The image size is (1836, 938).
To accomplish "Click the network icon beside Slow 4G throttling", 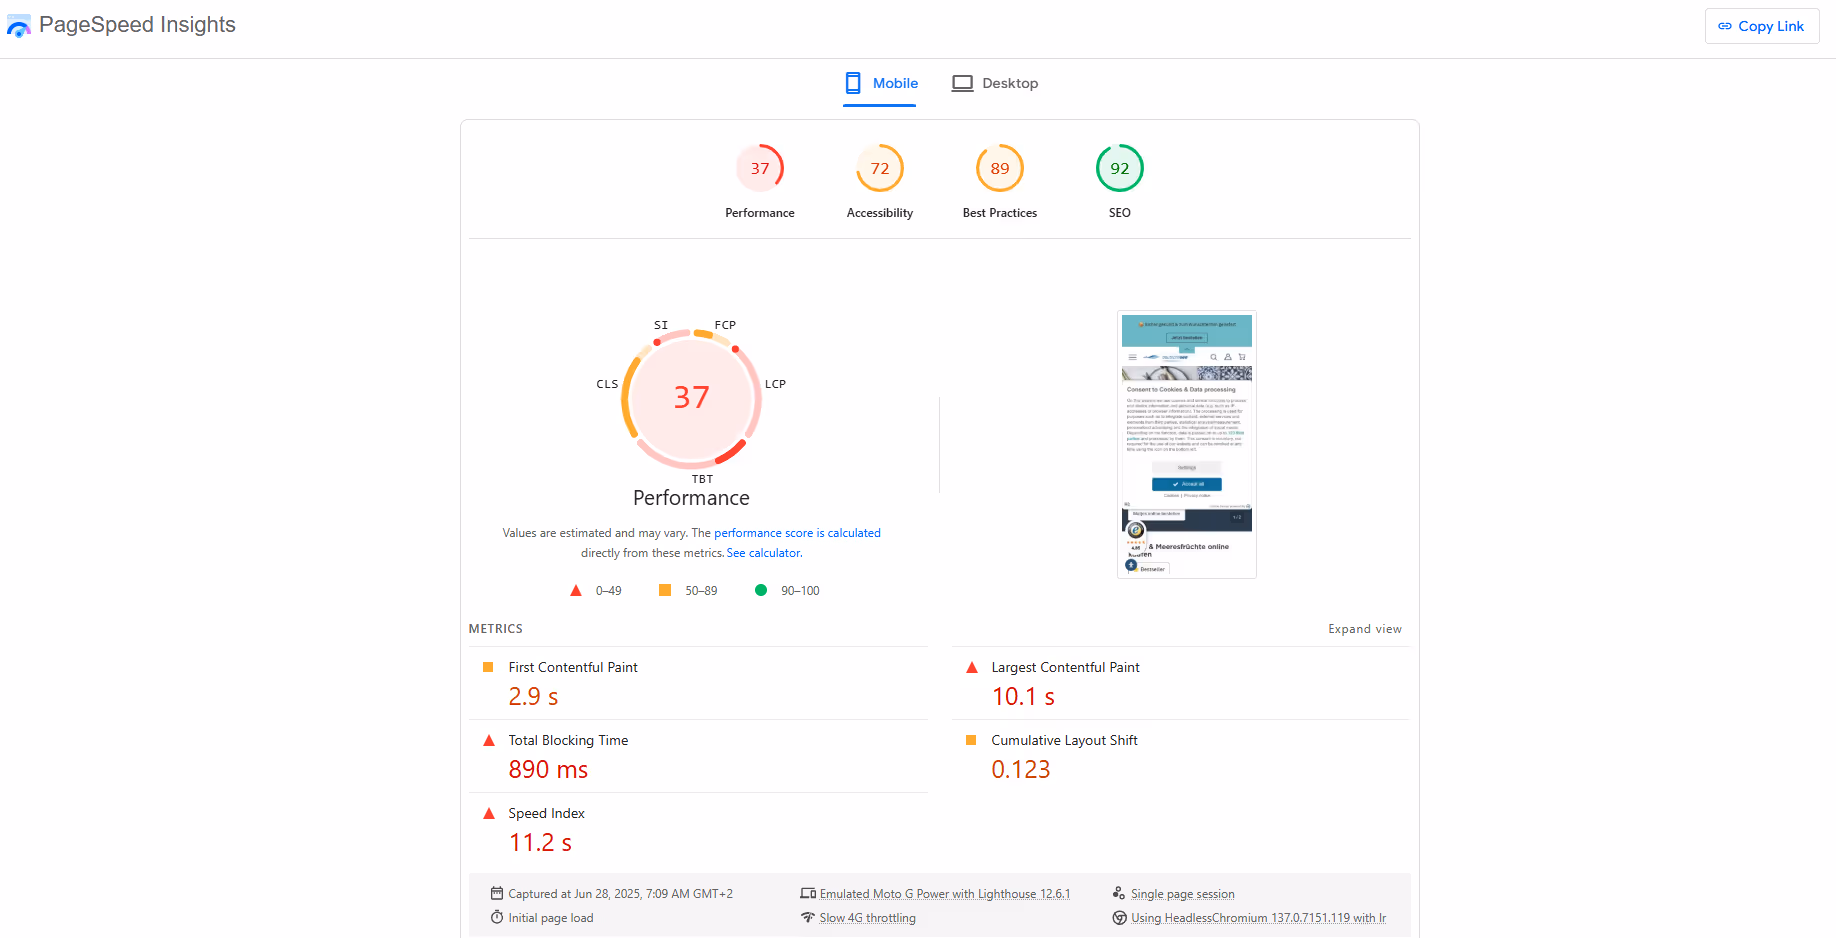I will click(x=808, y=917).
